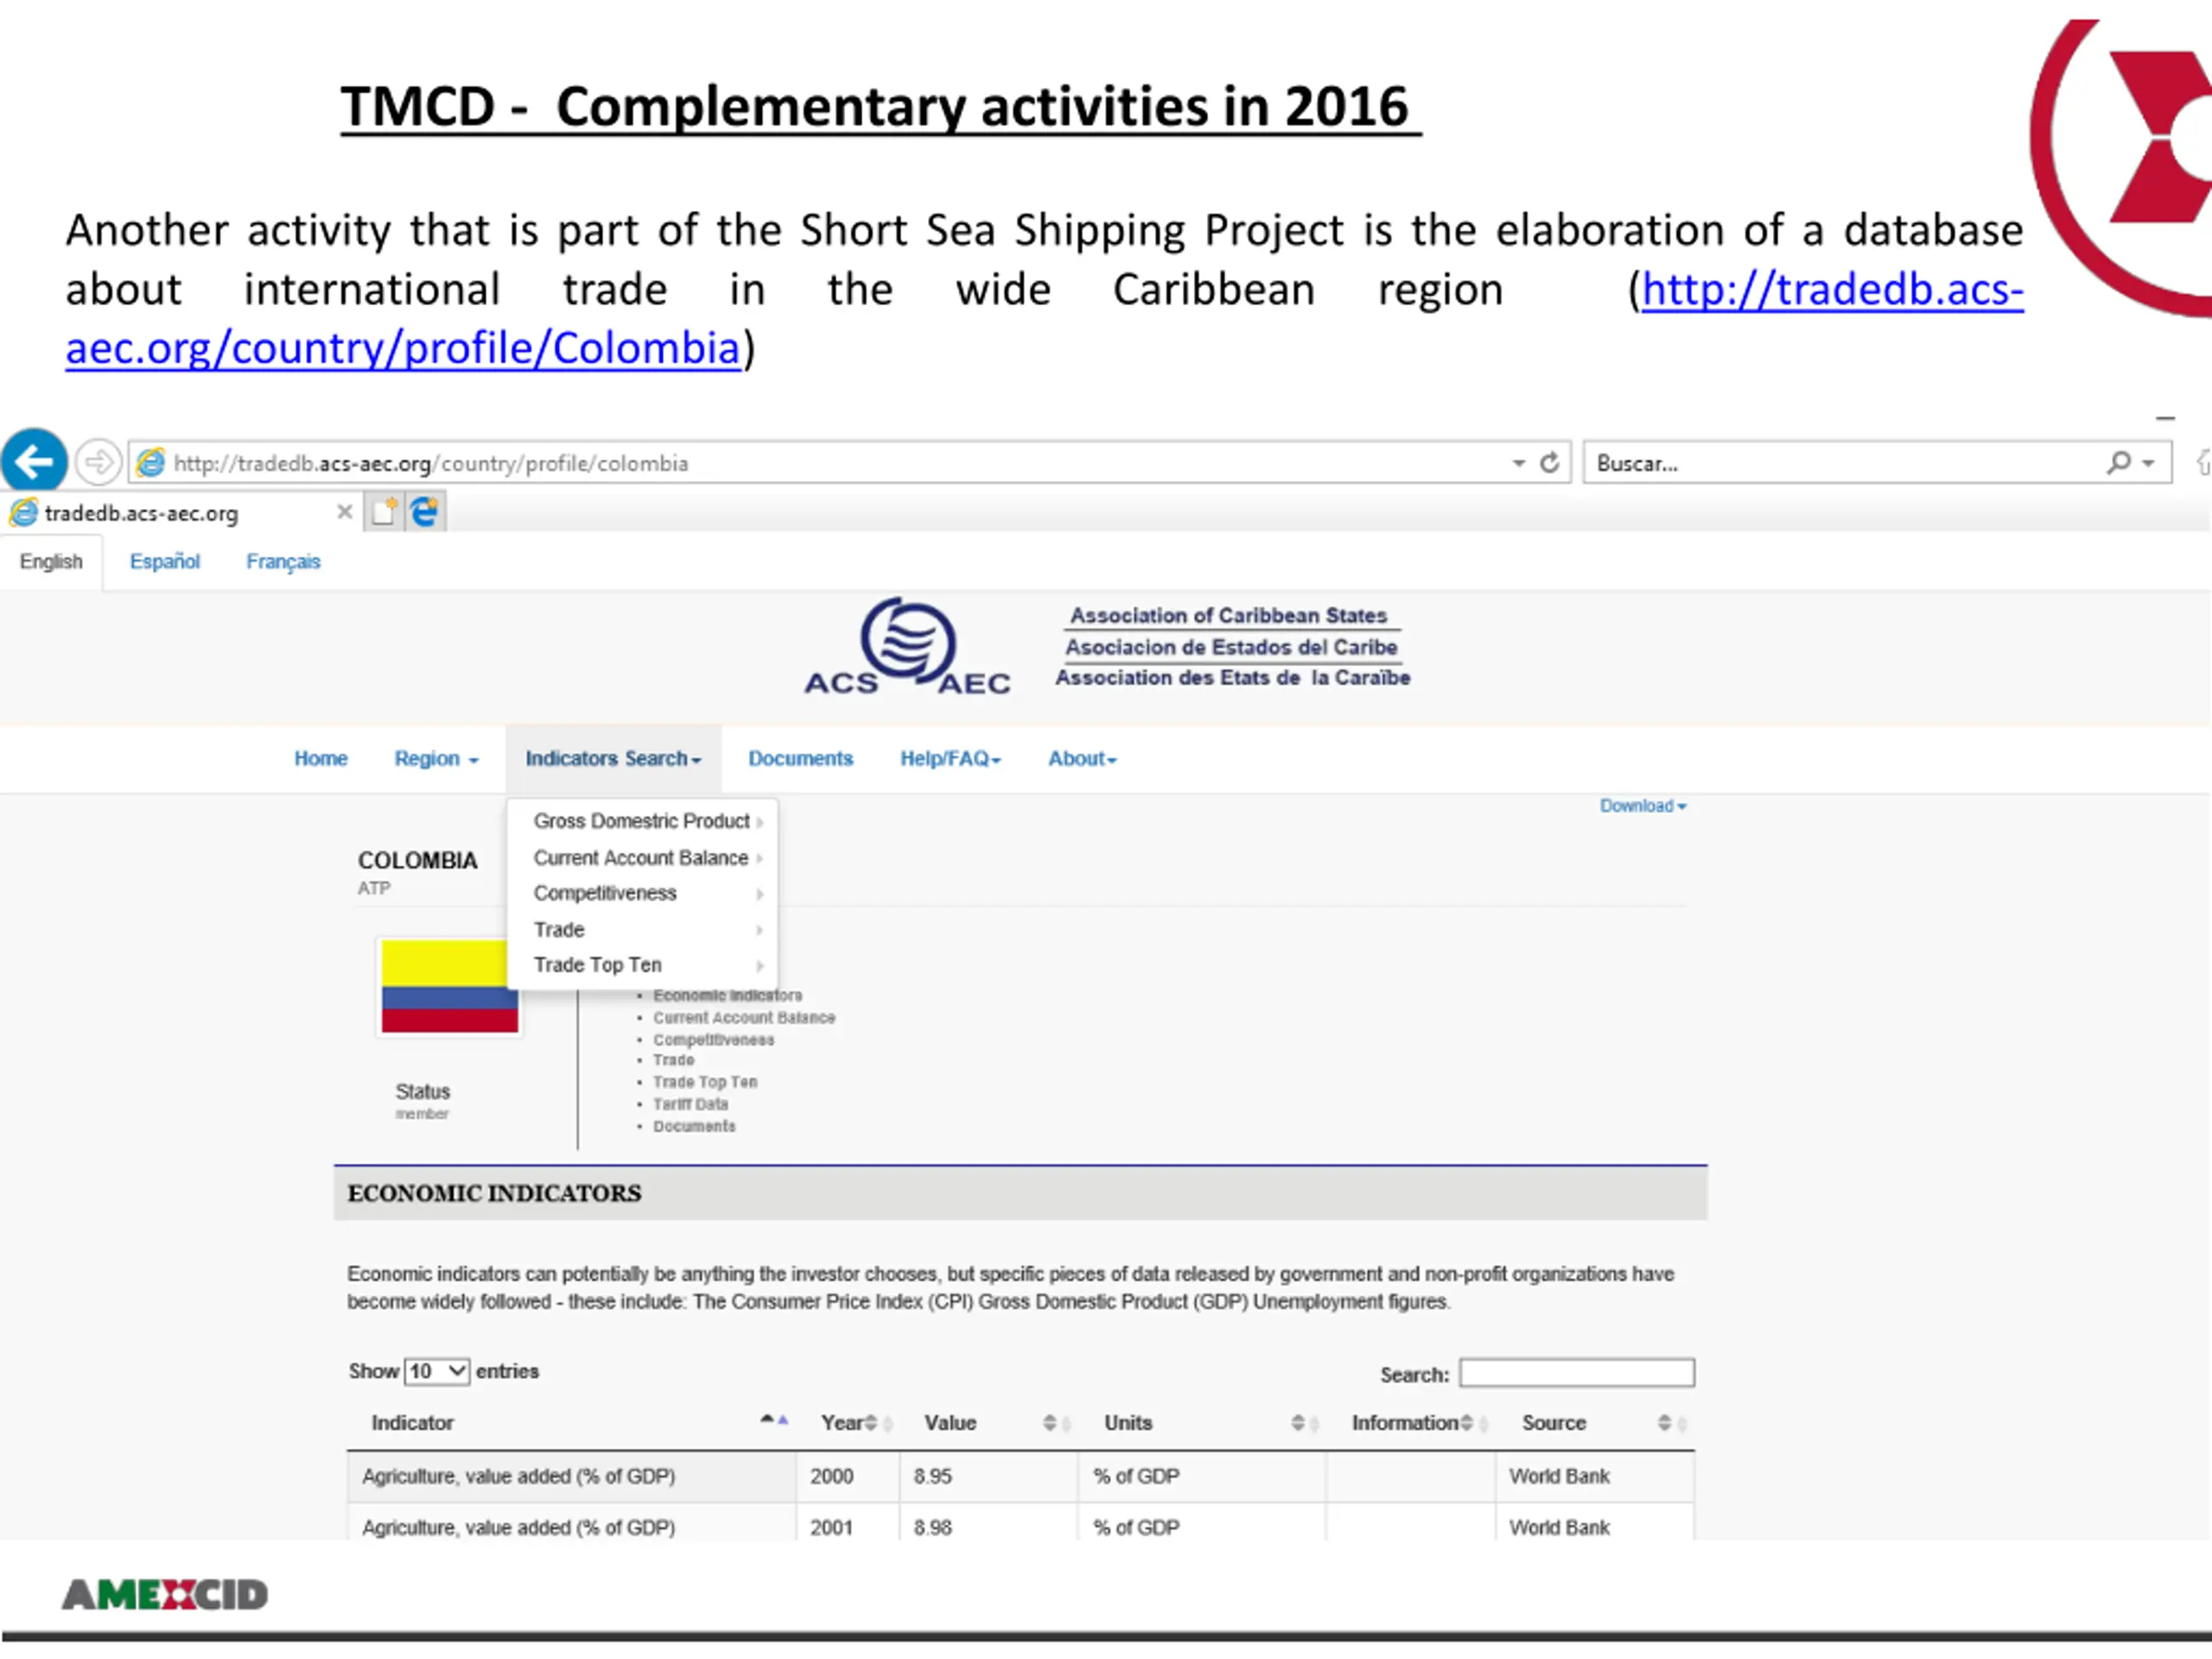Jump to Competitiveness in the bullet list
Viewport: 2212px width, 1659px height.
[x=713, y=1040]
